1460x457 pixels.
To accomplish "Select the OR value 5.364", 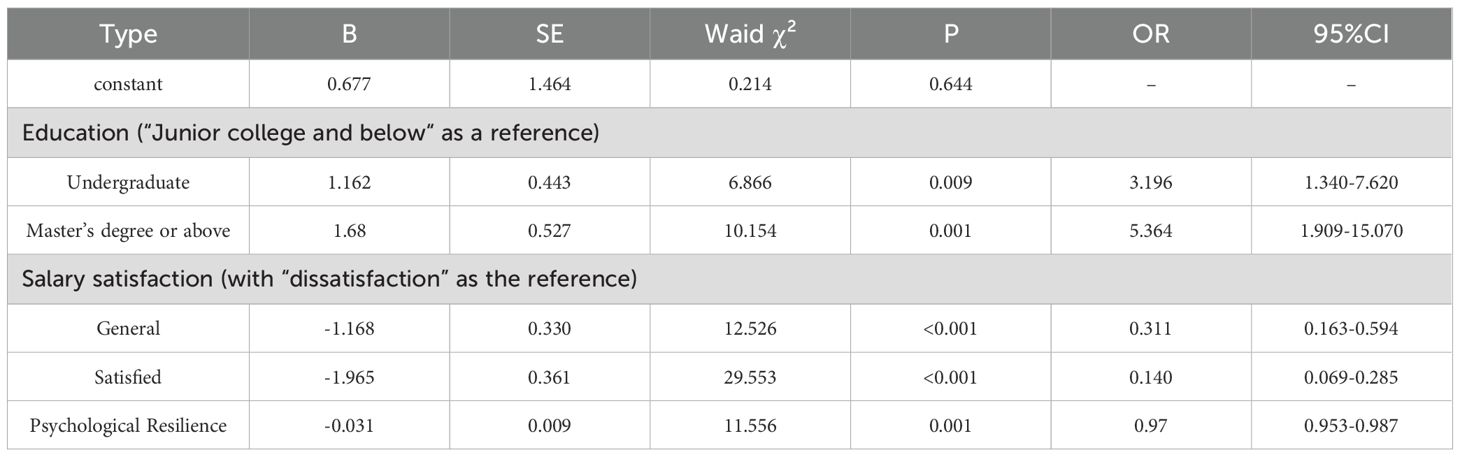I will pos(1151,231).
